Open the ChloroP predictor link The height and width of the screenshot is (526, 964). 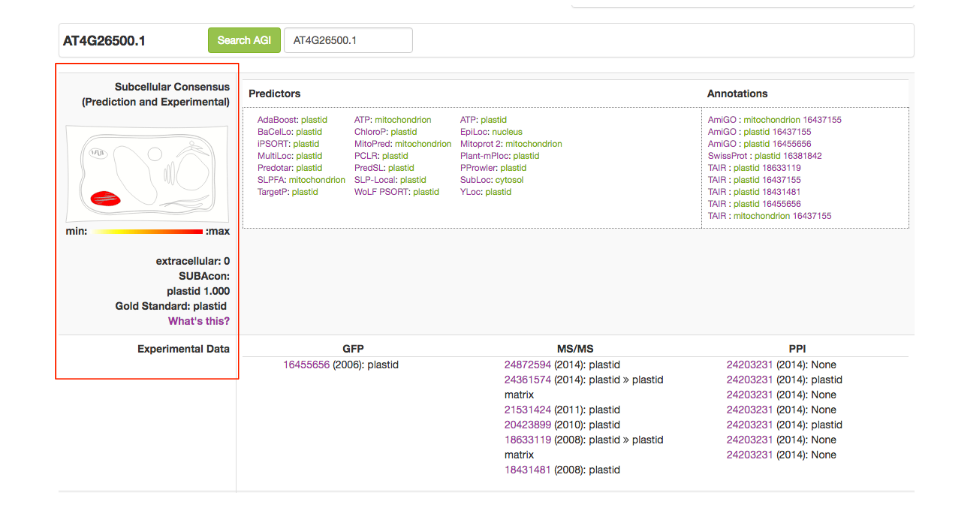[x=370, y=132]
